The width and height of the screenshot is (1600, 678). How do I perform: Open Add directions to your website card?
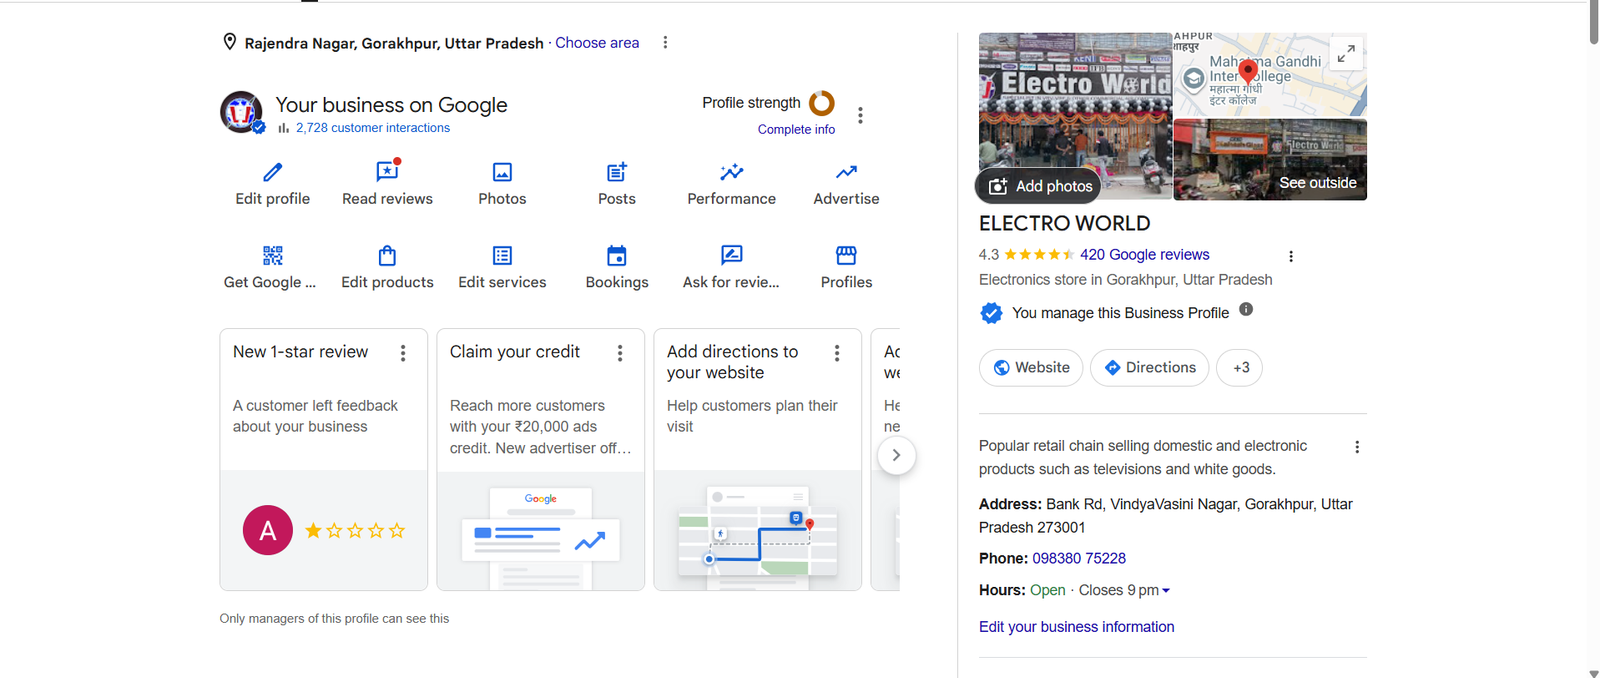757,459
